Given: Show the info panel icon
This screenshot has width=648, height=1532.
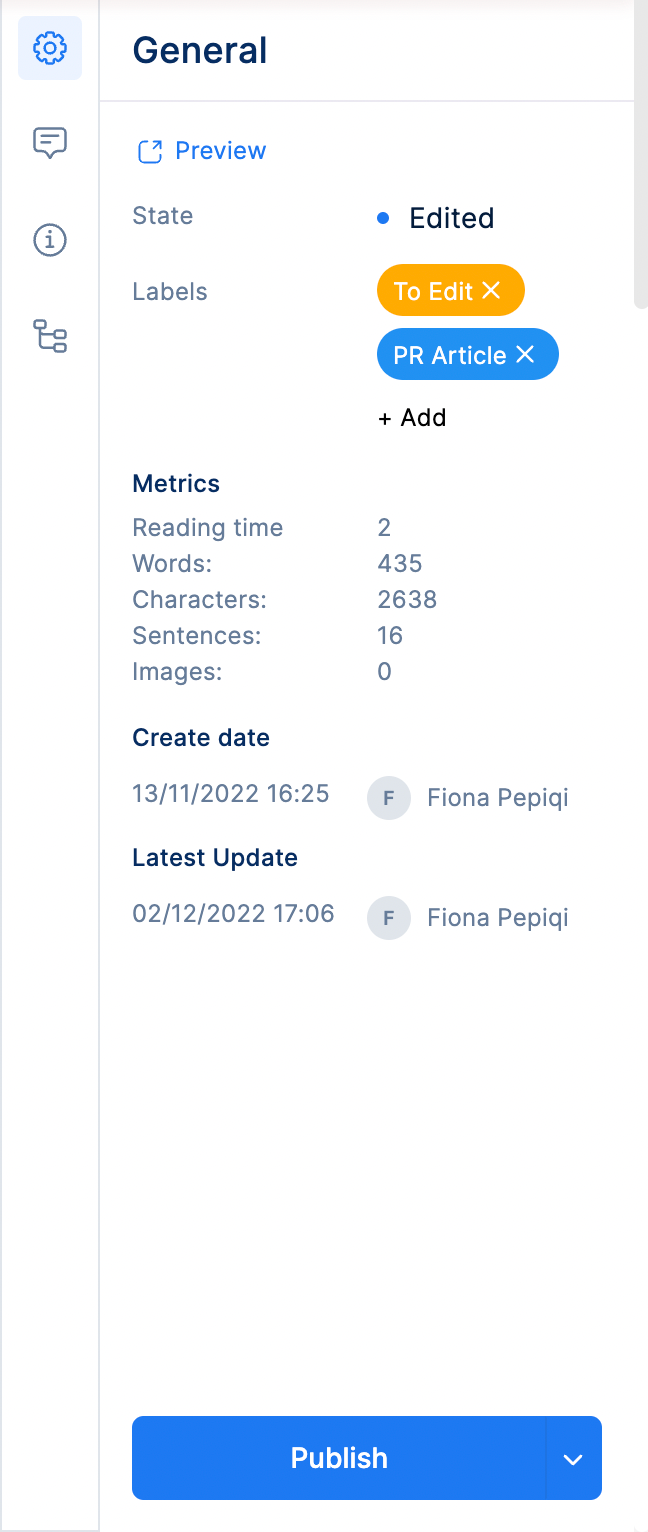Looking at the screenshot, I should pyautogui.click(x=49, y=240).
